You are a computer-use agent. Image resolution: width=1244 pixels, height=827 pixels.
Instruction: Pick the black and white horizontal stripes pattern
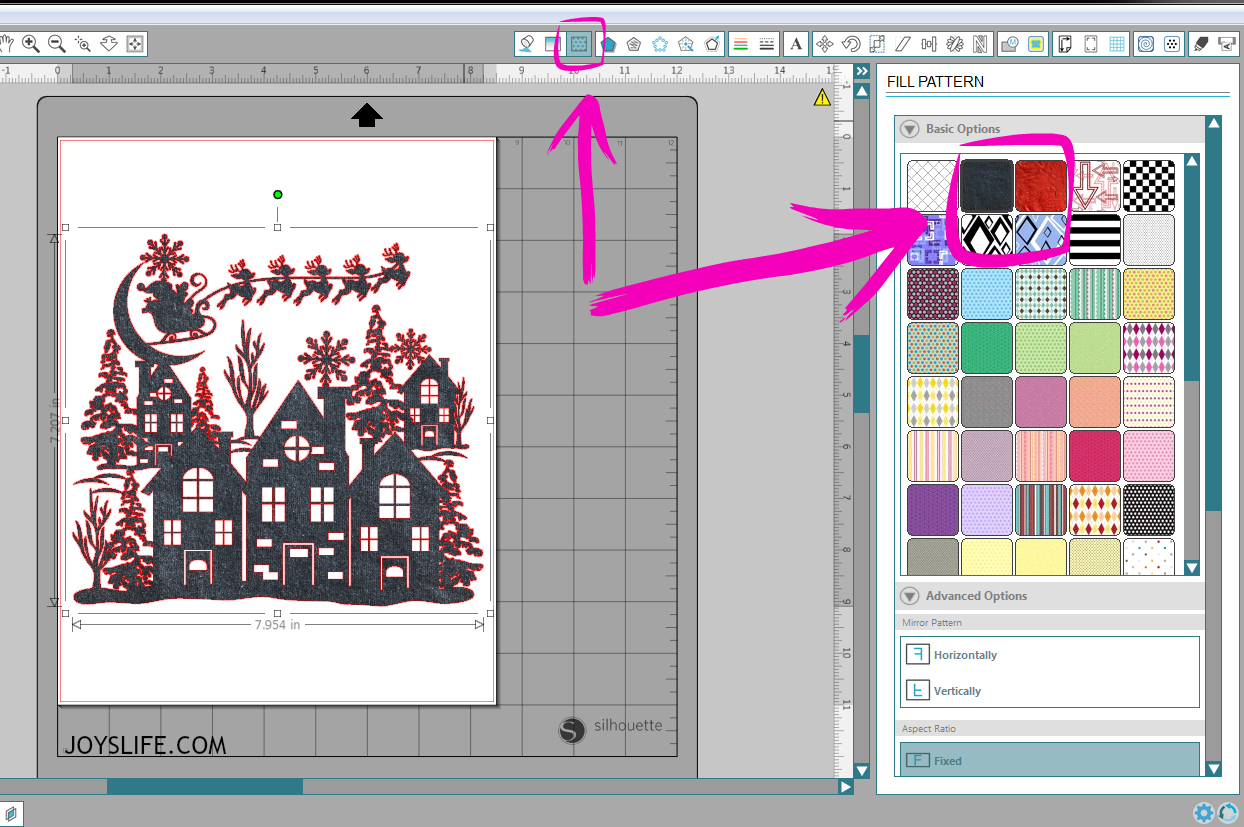[x=1095, y=239]
